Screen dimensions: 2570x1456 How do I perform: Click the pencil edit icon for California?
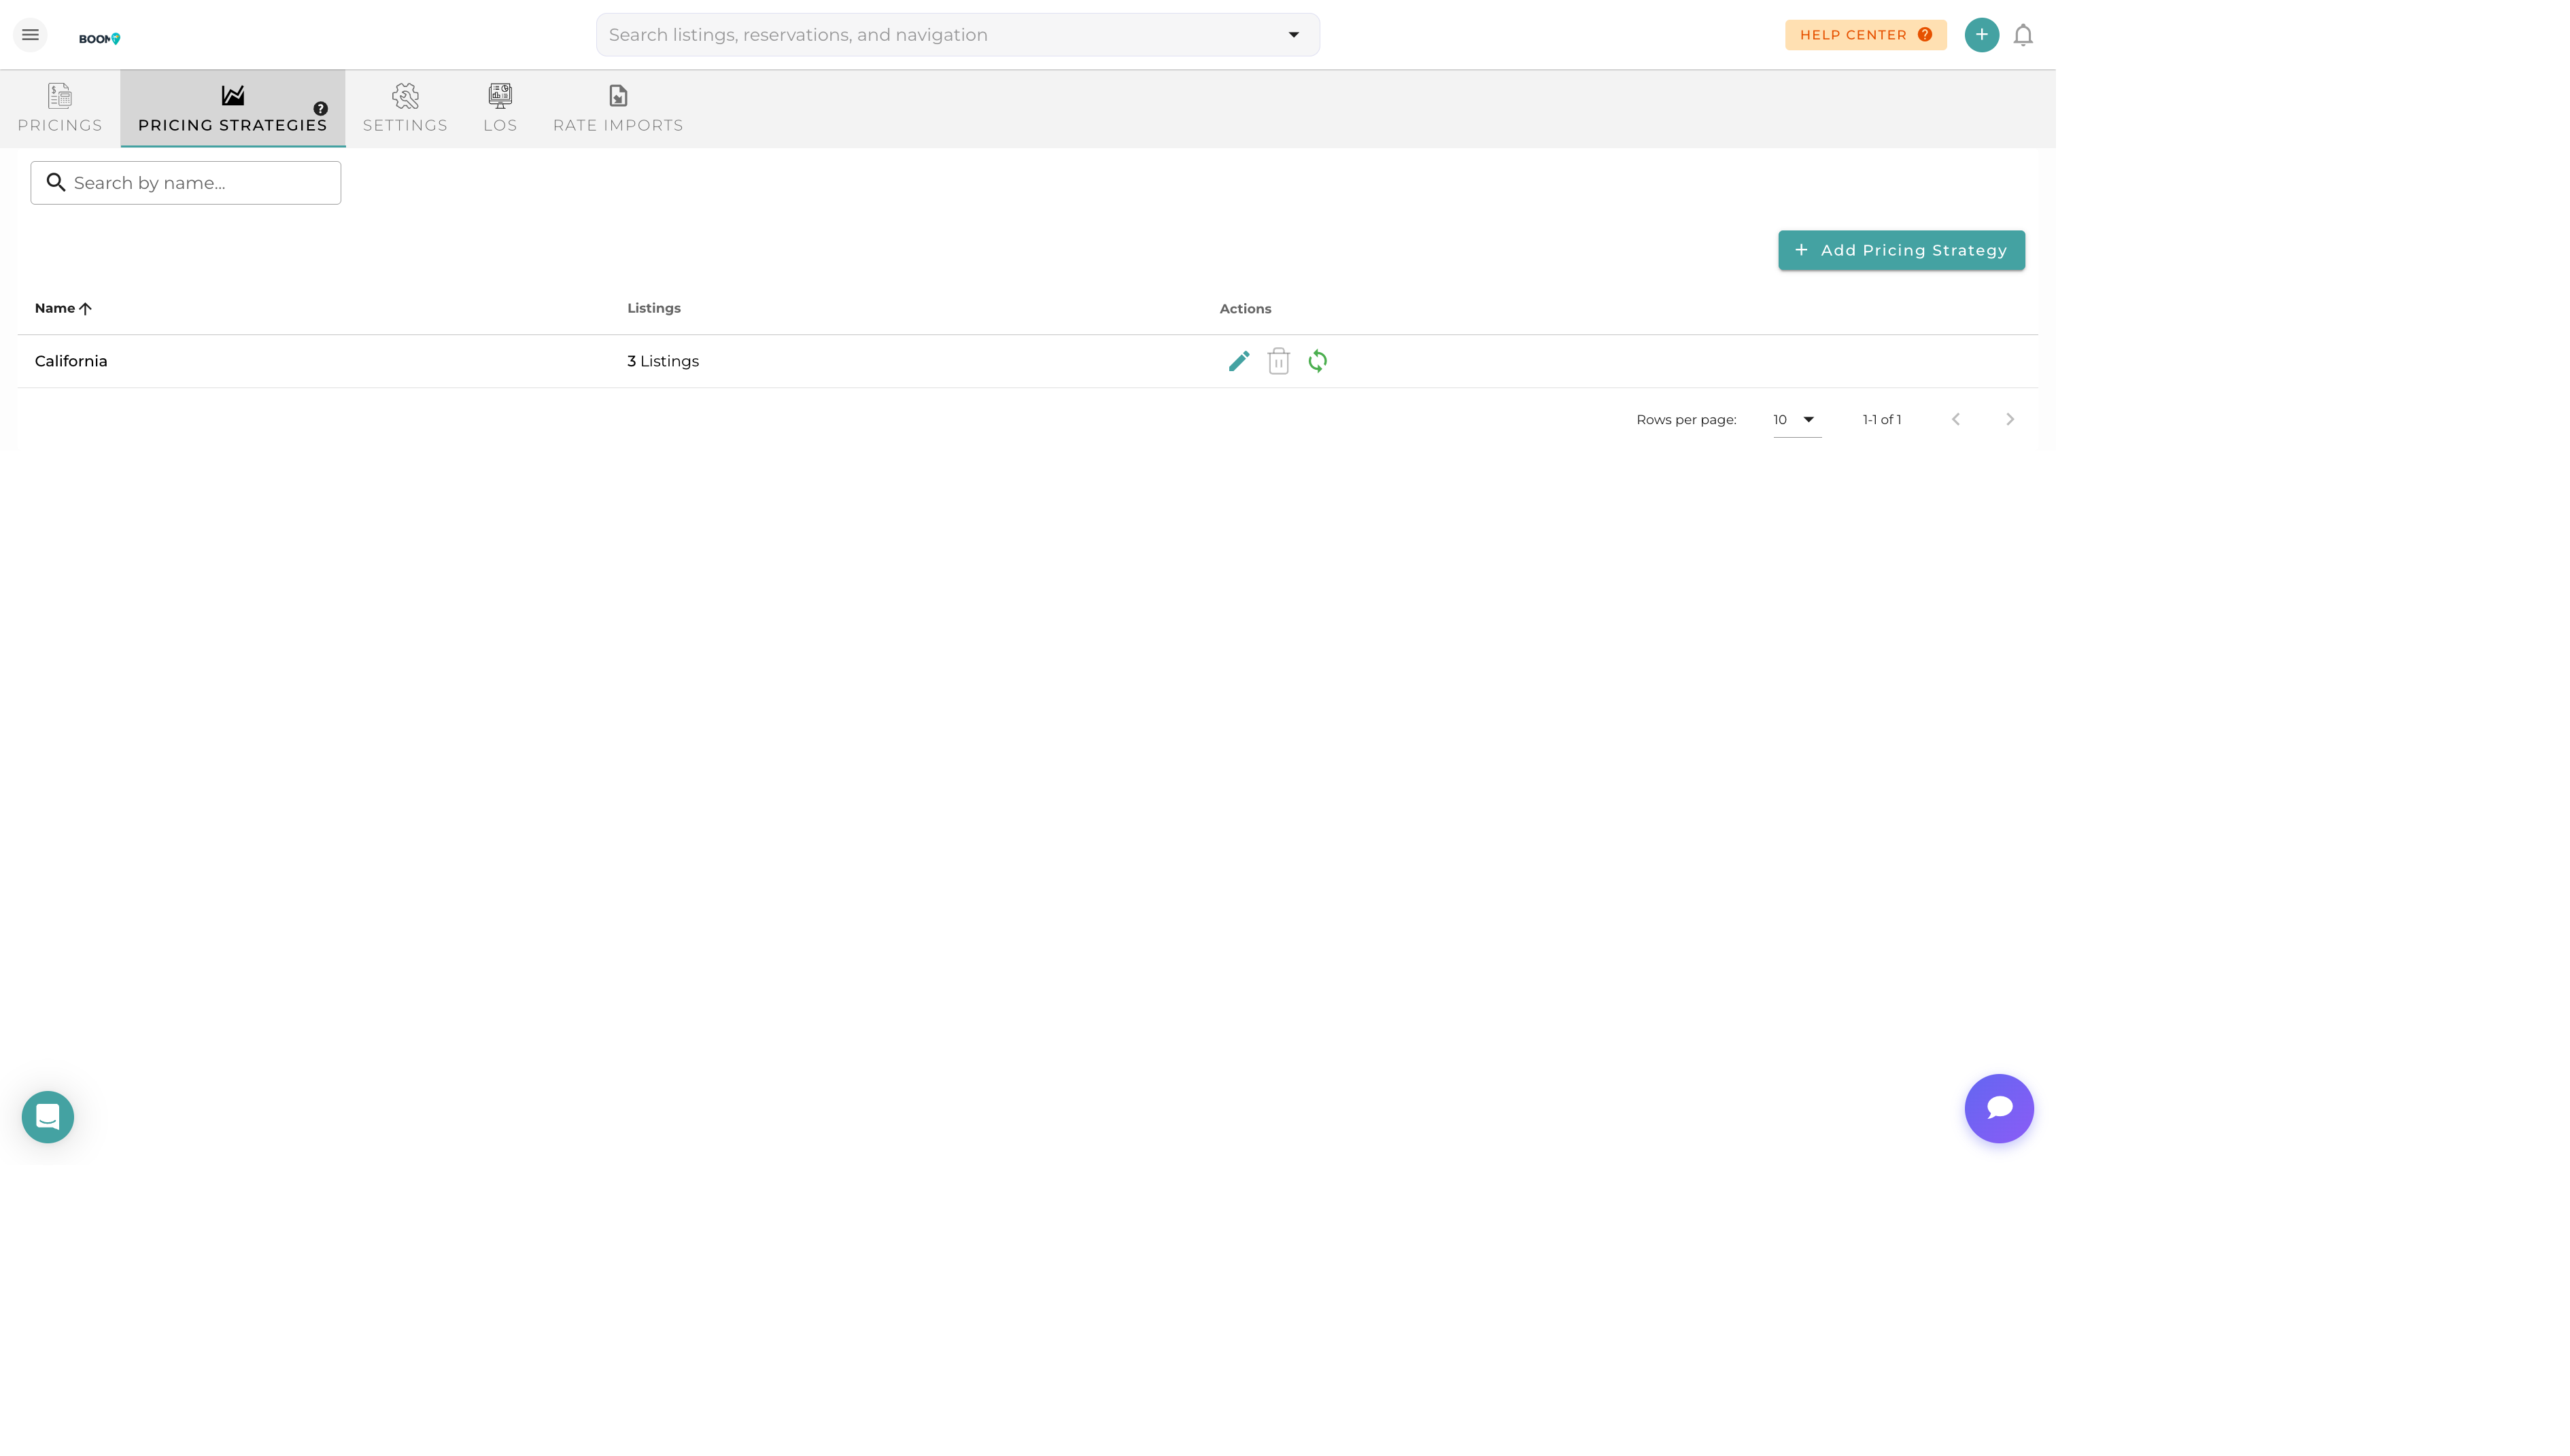click(1239, 361)
